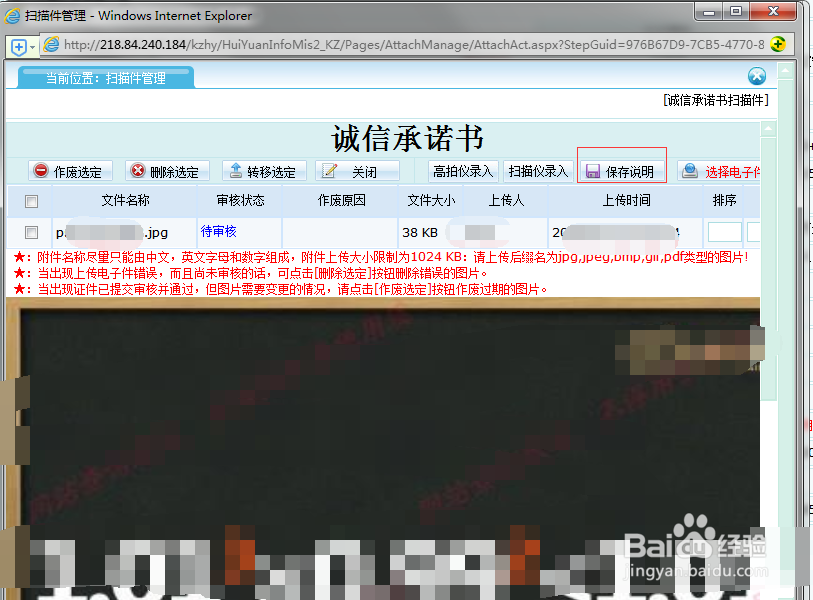This screenshot has height=600, width=813.
Task: Click the floppy disk icon on 保存说明
Action: coord(593,171)
